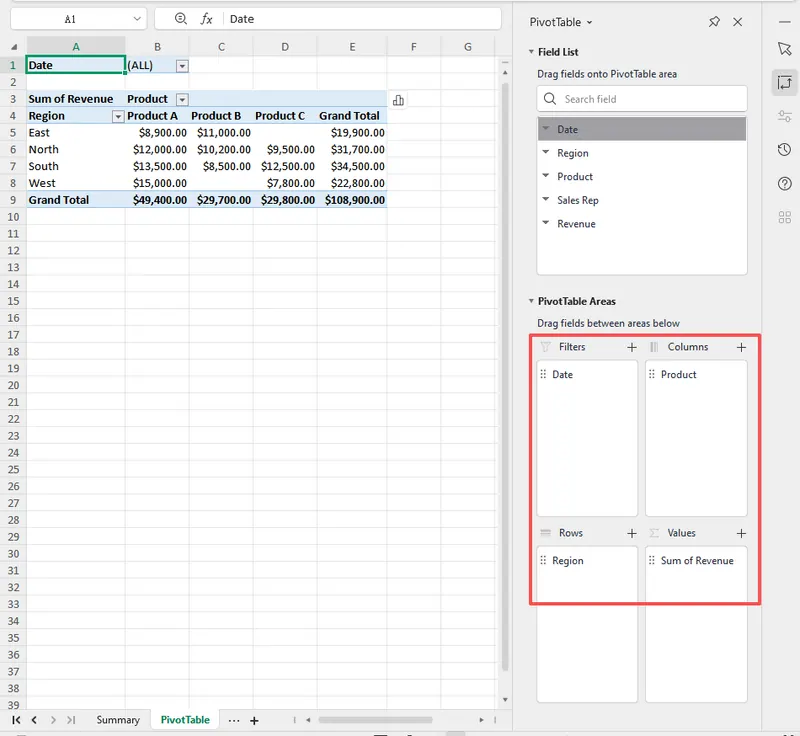Screen dimensions: 800x736
Task: Click the insert function fx icon
Action: [206, 19]
